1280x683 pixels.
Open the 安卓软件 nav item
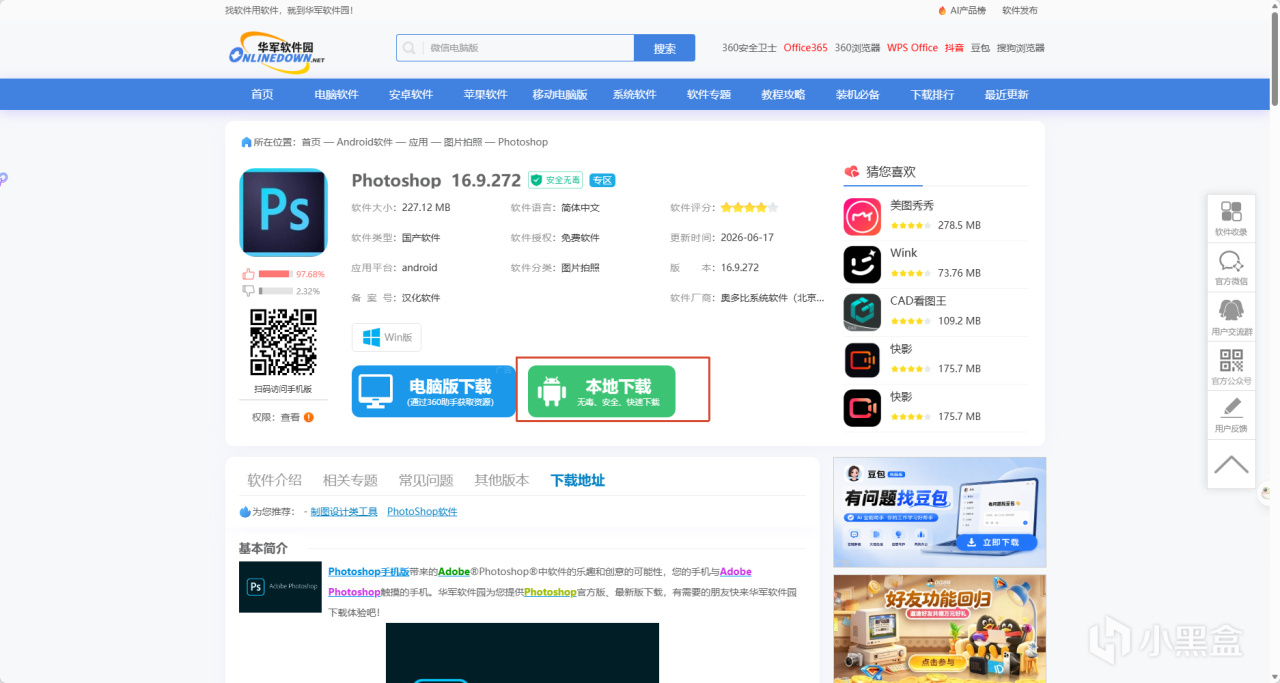411,94
